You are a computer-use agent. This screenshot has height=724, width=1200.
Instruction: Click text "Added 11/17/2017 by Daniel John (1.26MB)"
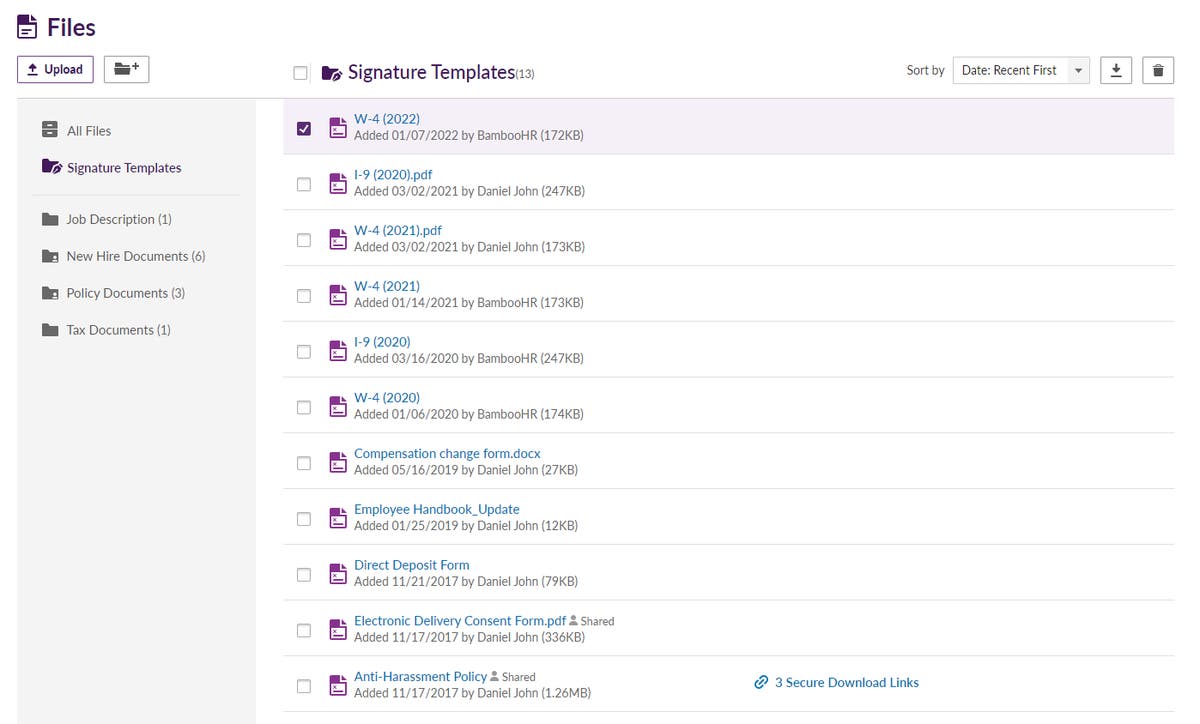472,693
